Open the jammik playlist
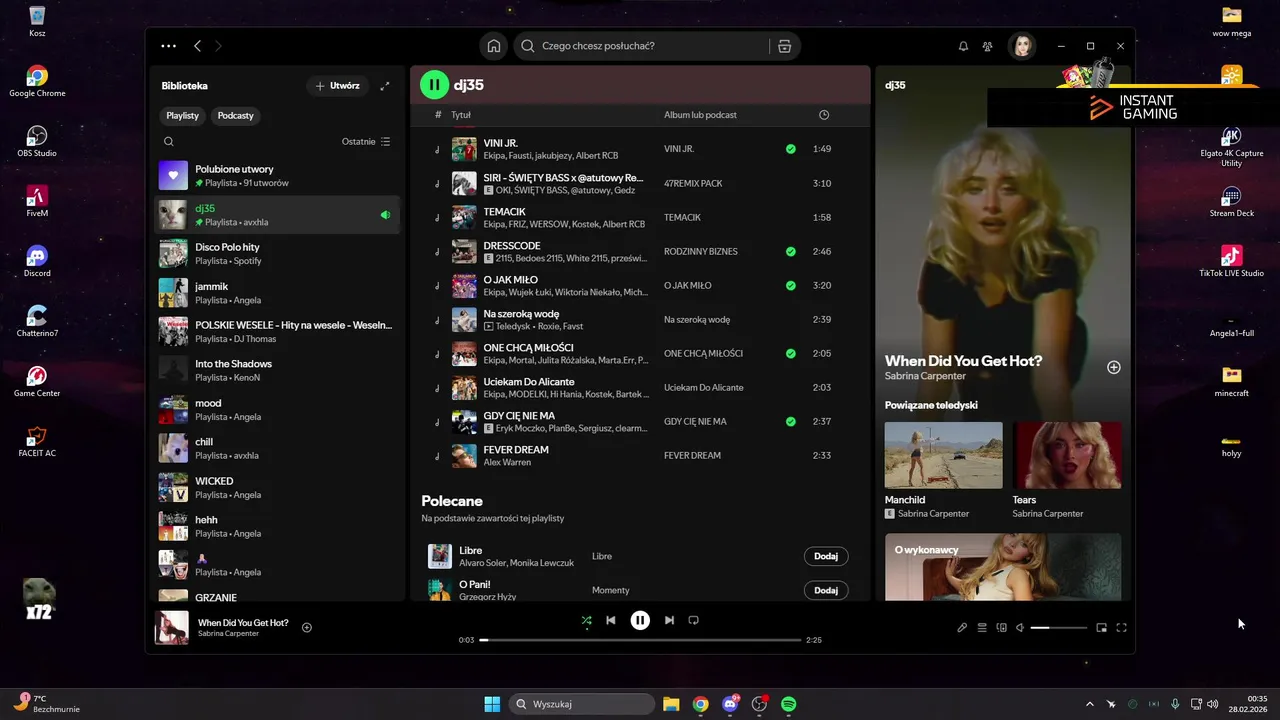1280x720 pixels. point(277,293)
